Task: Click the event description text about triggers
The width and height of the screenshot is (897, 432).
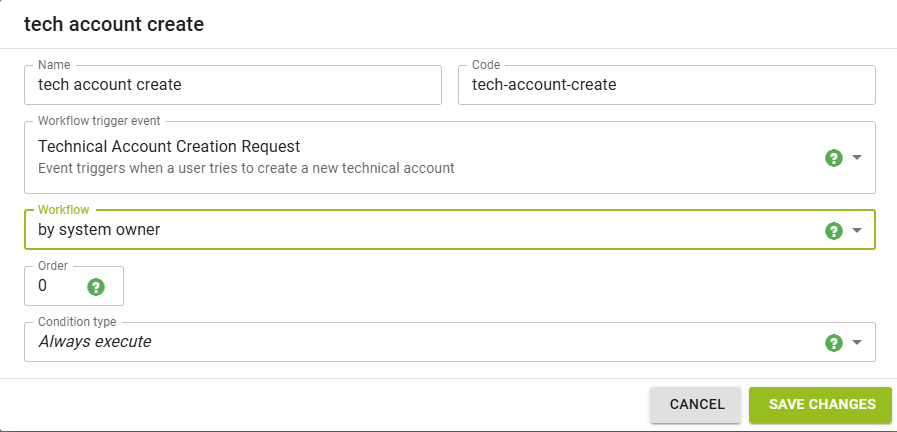Action: [x=246, y=168]
